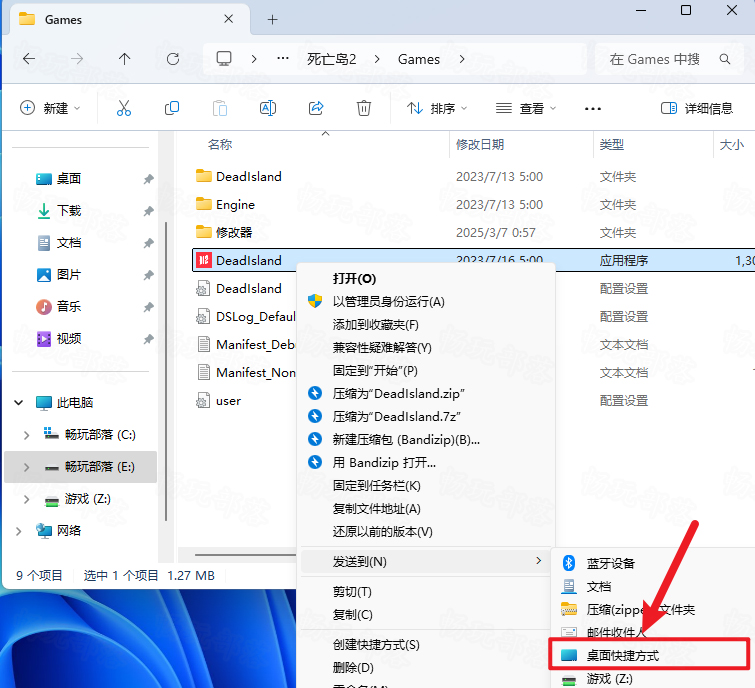Sort by the 名称 column header
Image resolution: width=755 pixels, height=688 pixels.
(x=220, y=144)
